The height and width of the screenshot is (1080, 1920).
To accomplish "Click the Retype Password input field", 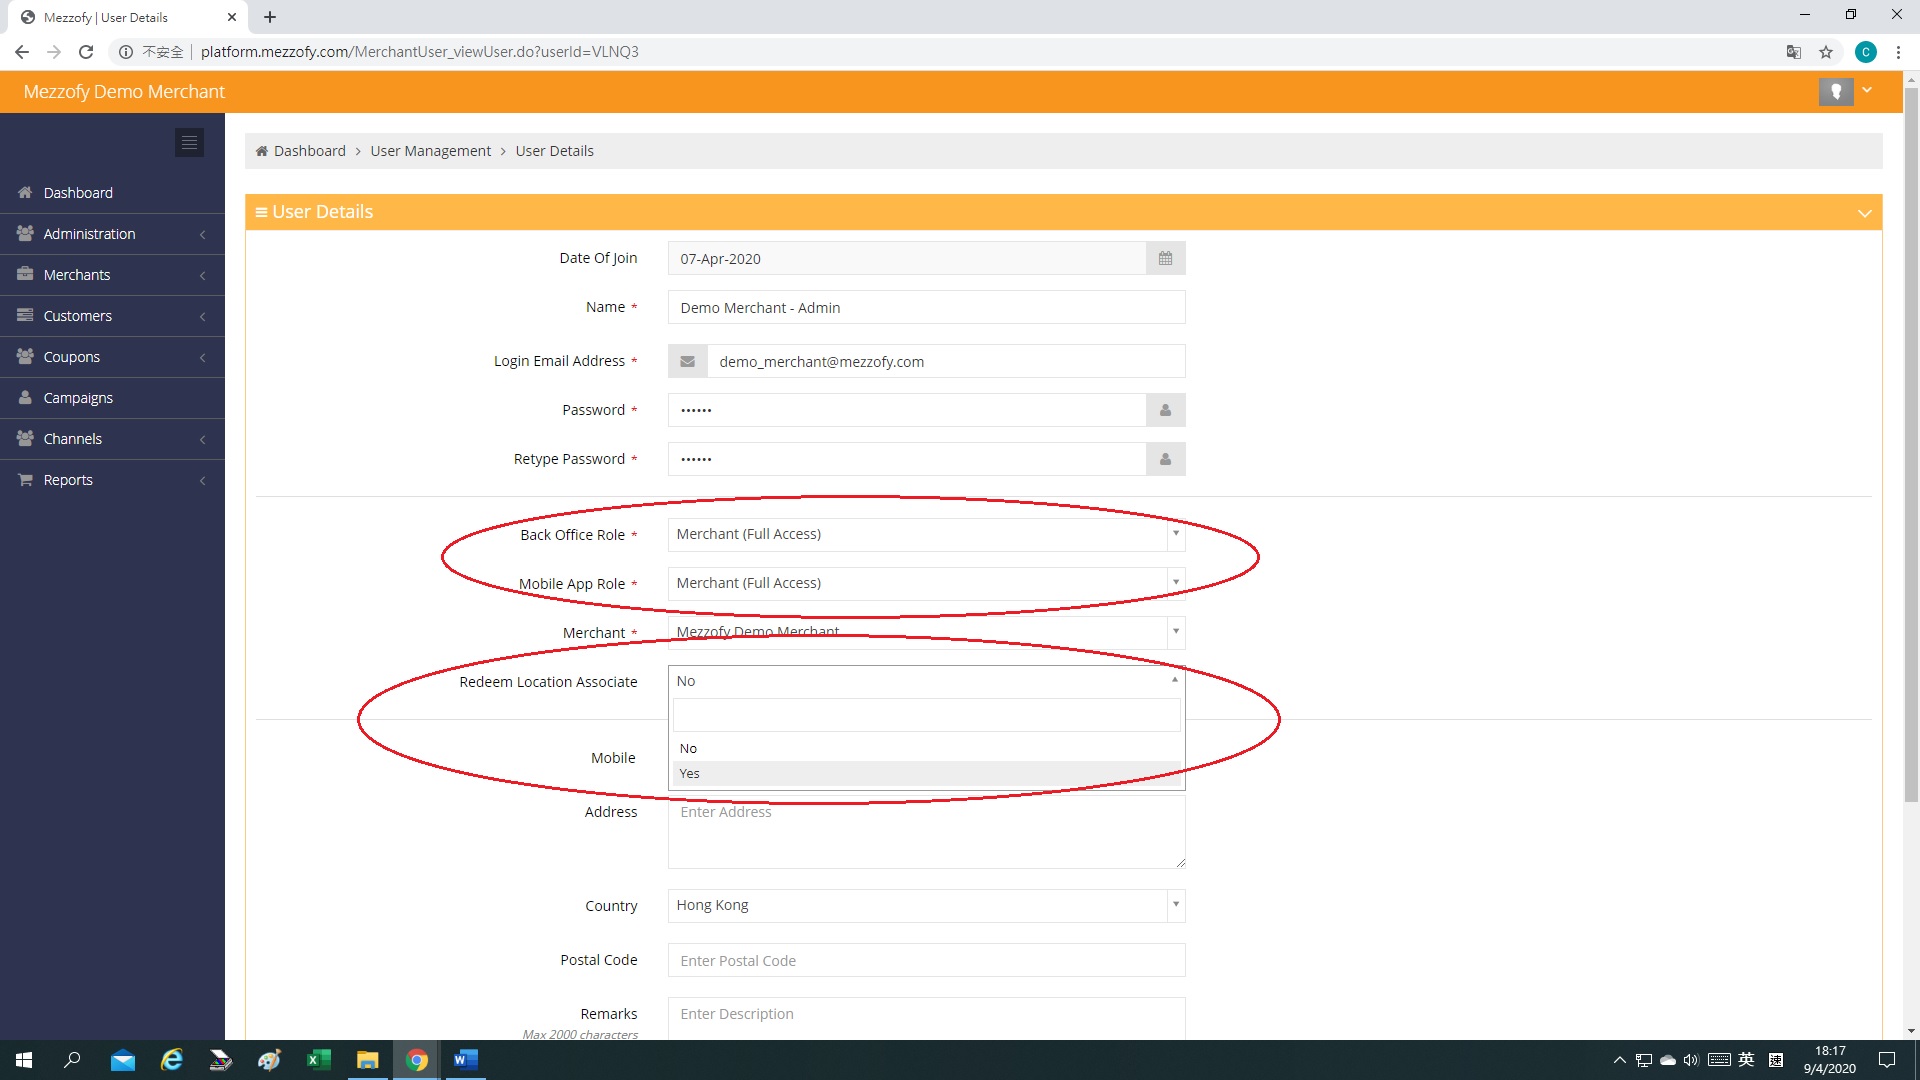I will tap(906, 459).
